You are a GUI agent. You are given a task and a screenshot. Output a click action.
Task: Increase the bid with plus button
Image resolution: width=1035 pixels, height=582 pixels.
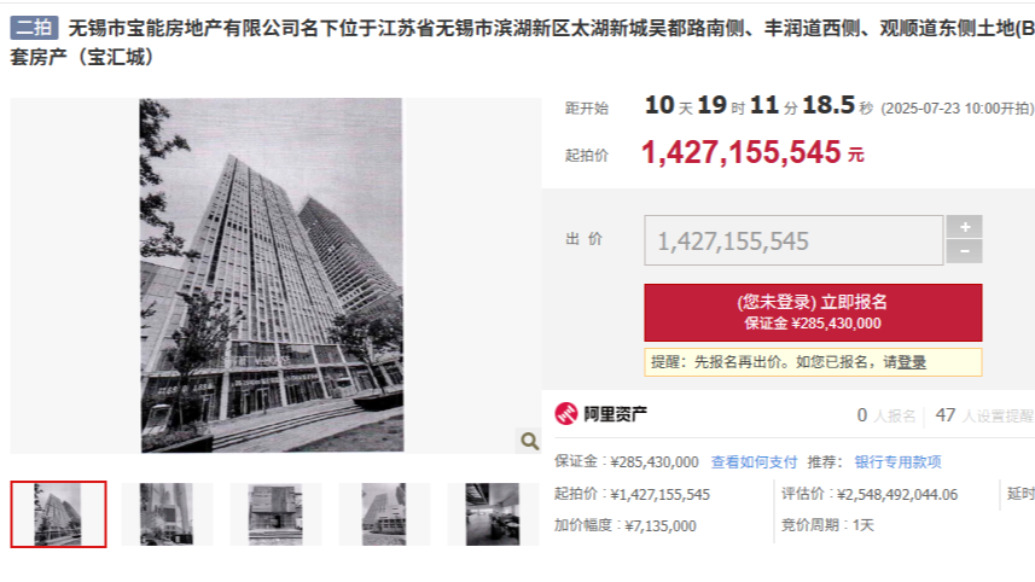[x=964, y=227]
